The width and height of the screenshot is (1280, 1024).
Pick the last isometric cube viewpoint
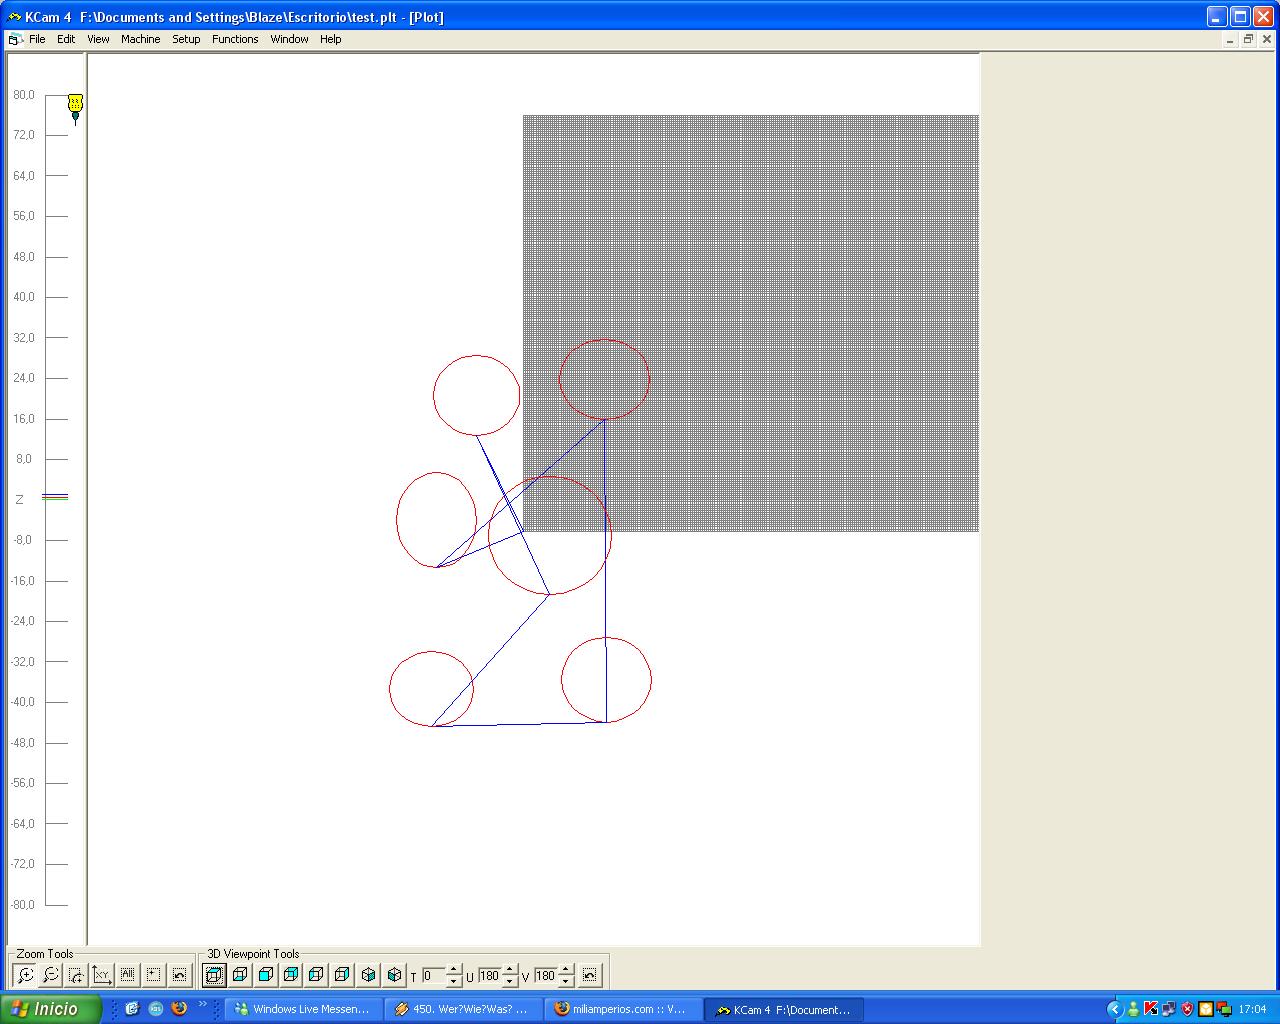click(x=394, y=975)
